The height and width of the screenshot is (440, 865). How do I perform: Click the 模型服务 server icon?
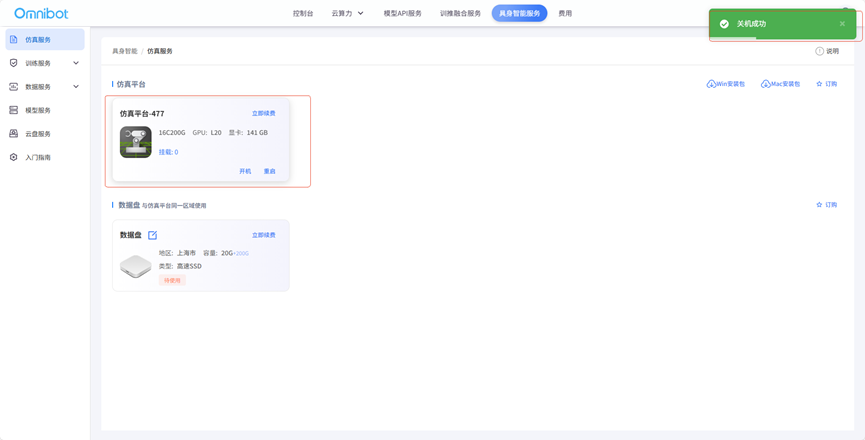coord(14,110)
